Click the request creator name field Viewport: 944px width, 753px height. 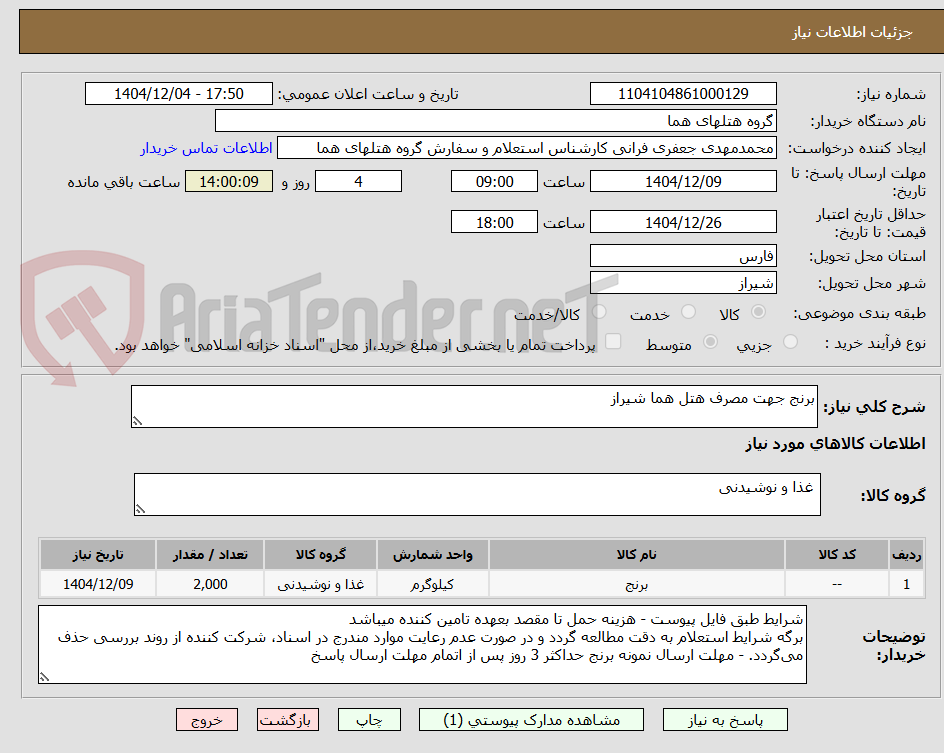[527, 148]
